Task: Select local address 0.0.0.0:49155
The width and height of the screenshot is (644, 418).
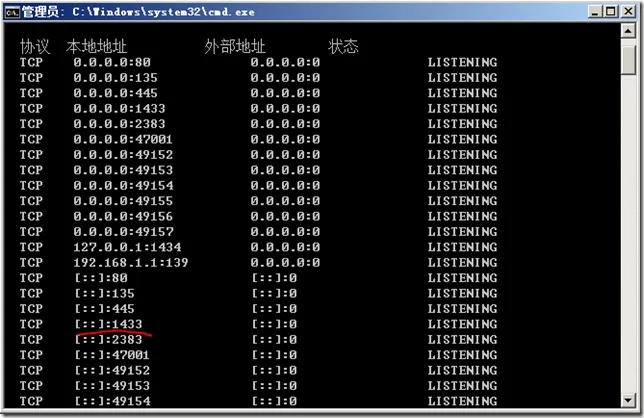Action: point(123,201)
